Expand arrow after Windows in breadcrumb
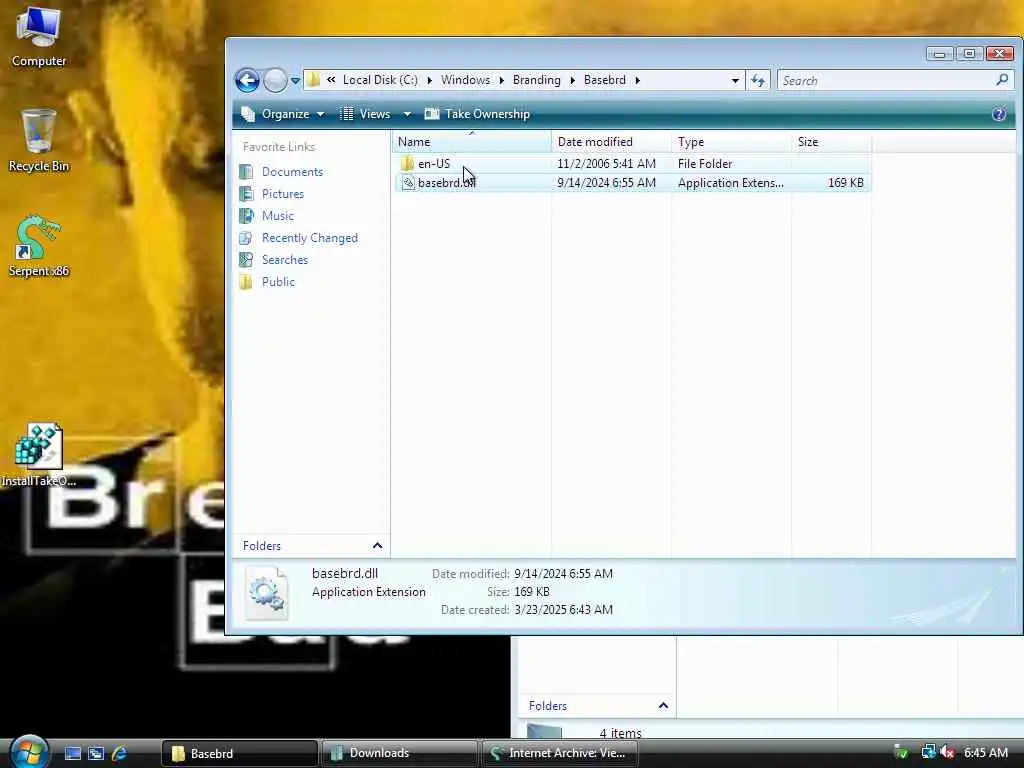1024x768 pixels. [501, 80]
